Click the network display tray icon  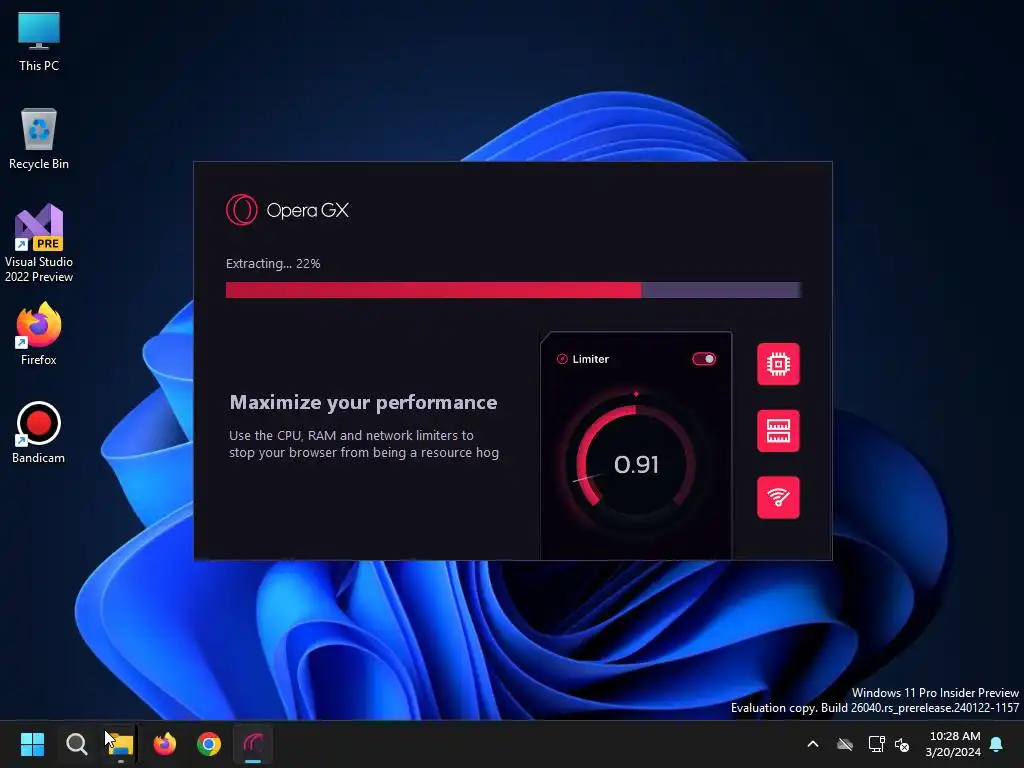coord(876,744)
